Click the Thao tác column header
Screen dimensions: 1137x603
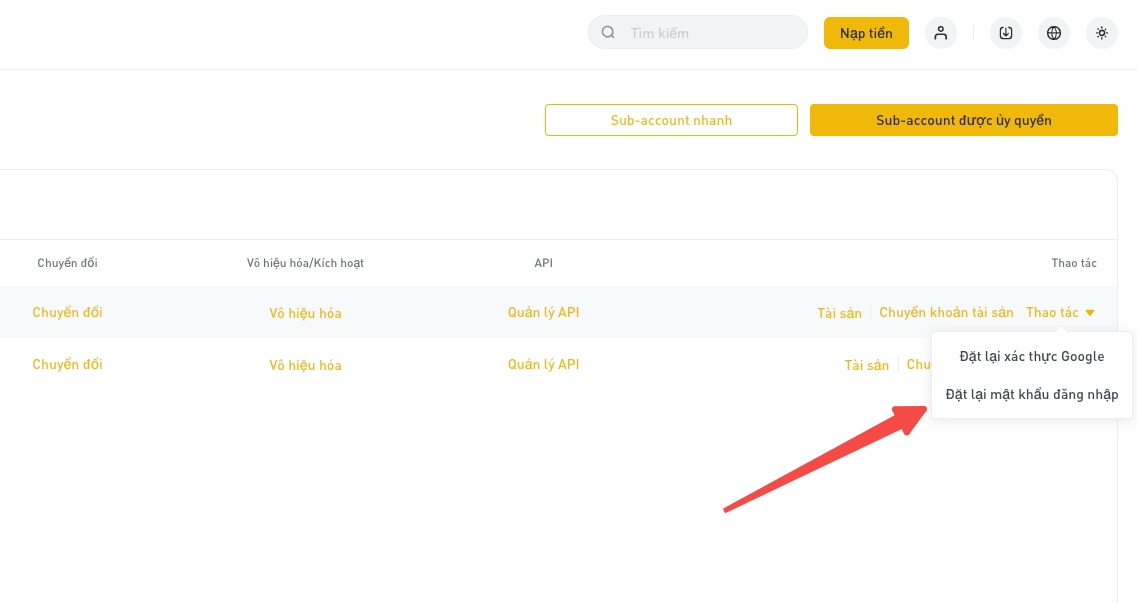tap(1074, 263)
